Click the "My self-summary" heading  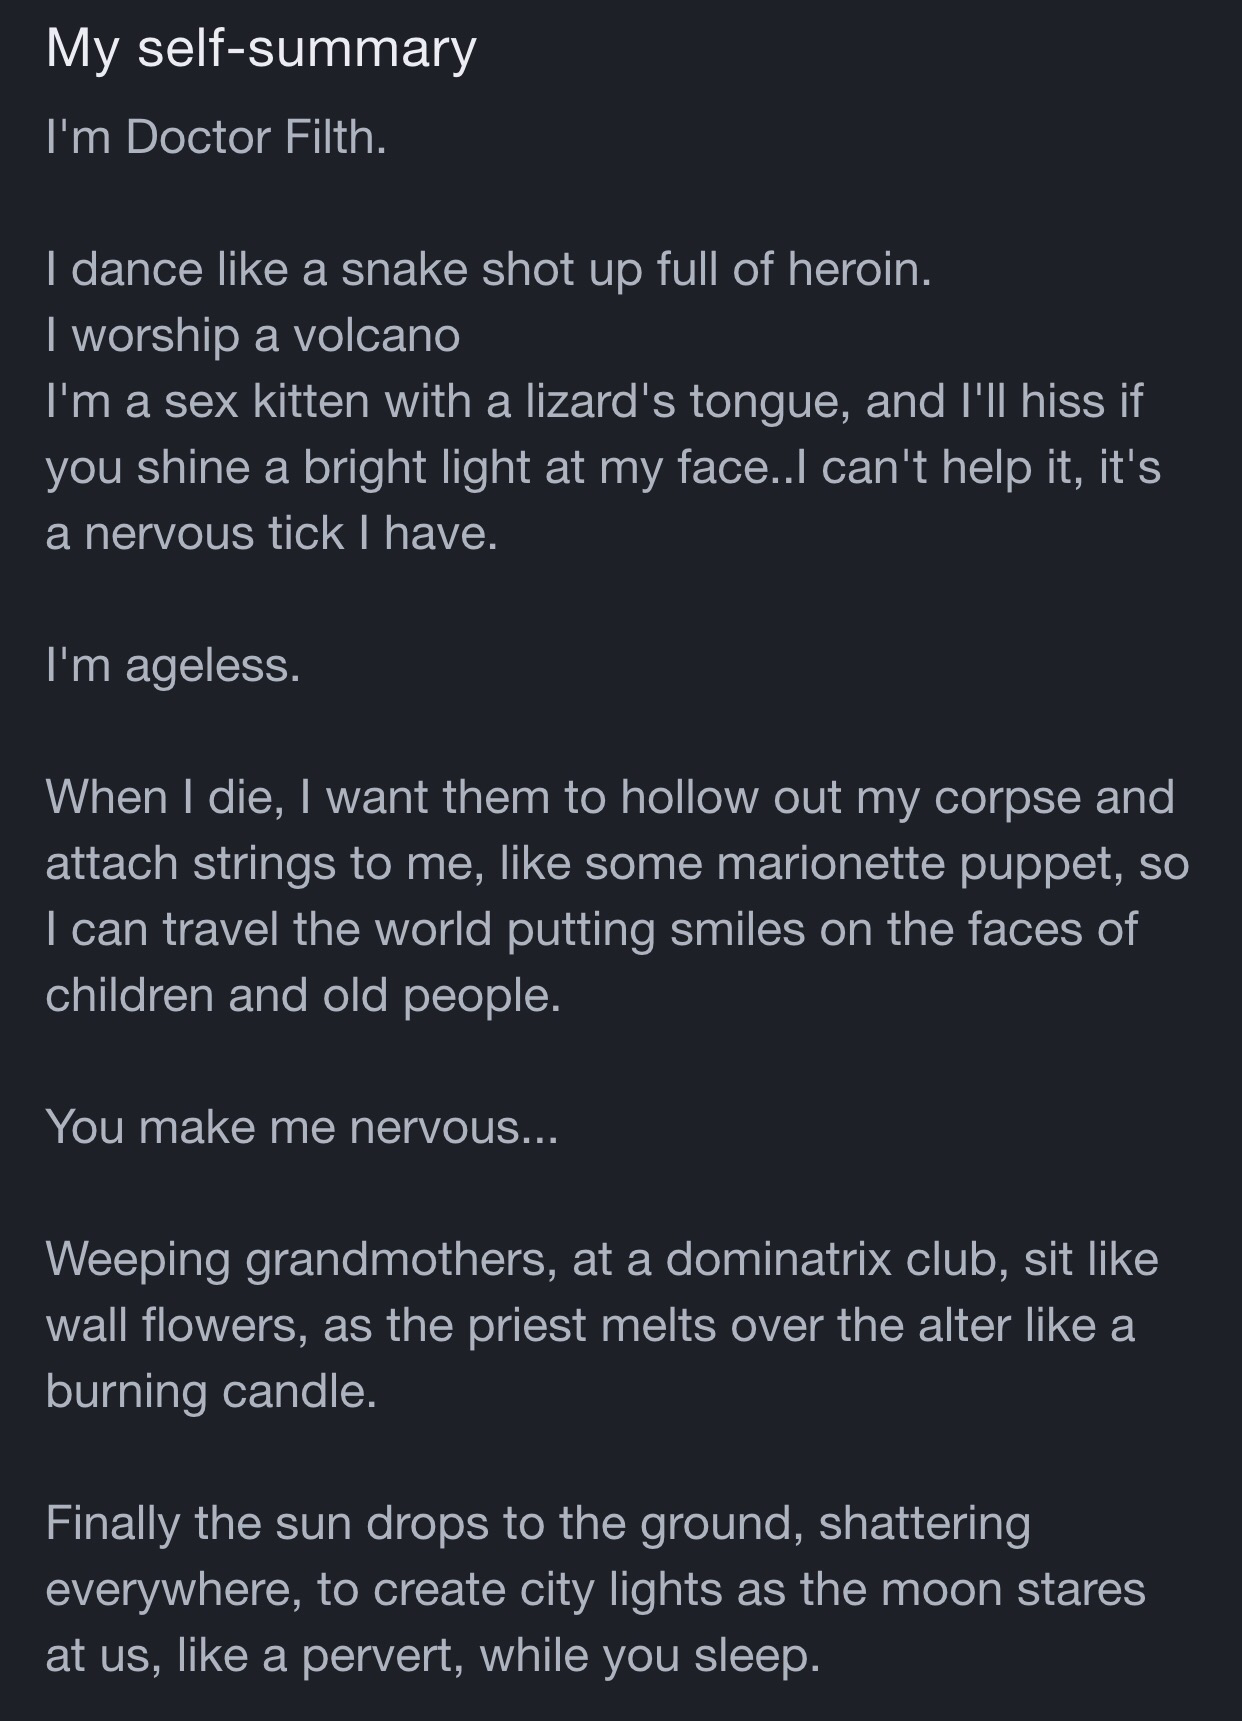tap(261, 48)
